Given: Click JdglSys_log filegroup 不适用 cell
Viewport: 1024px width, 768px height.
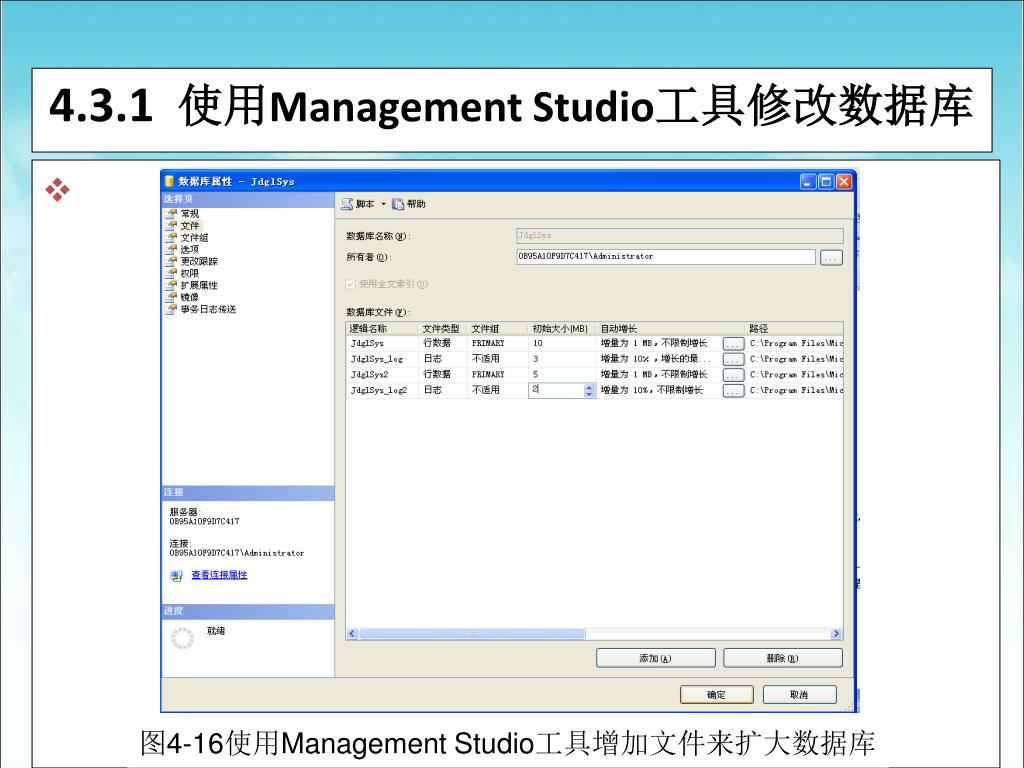Looking at the screenshot, I should click(x=497, y=359).
